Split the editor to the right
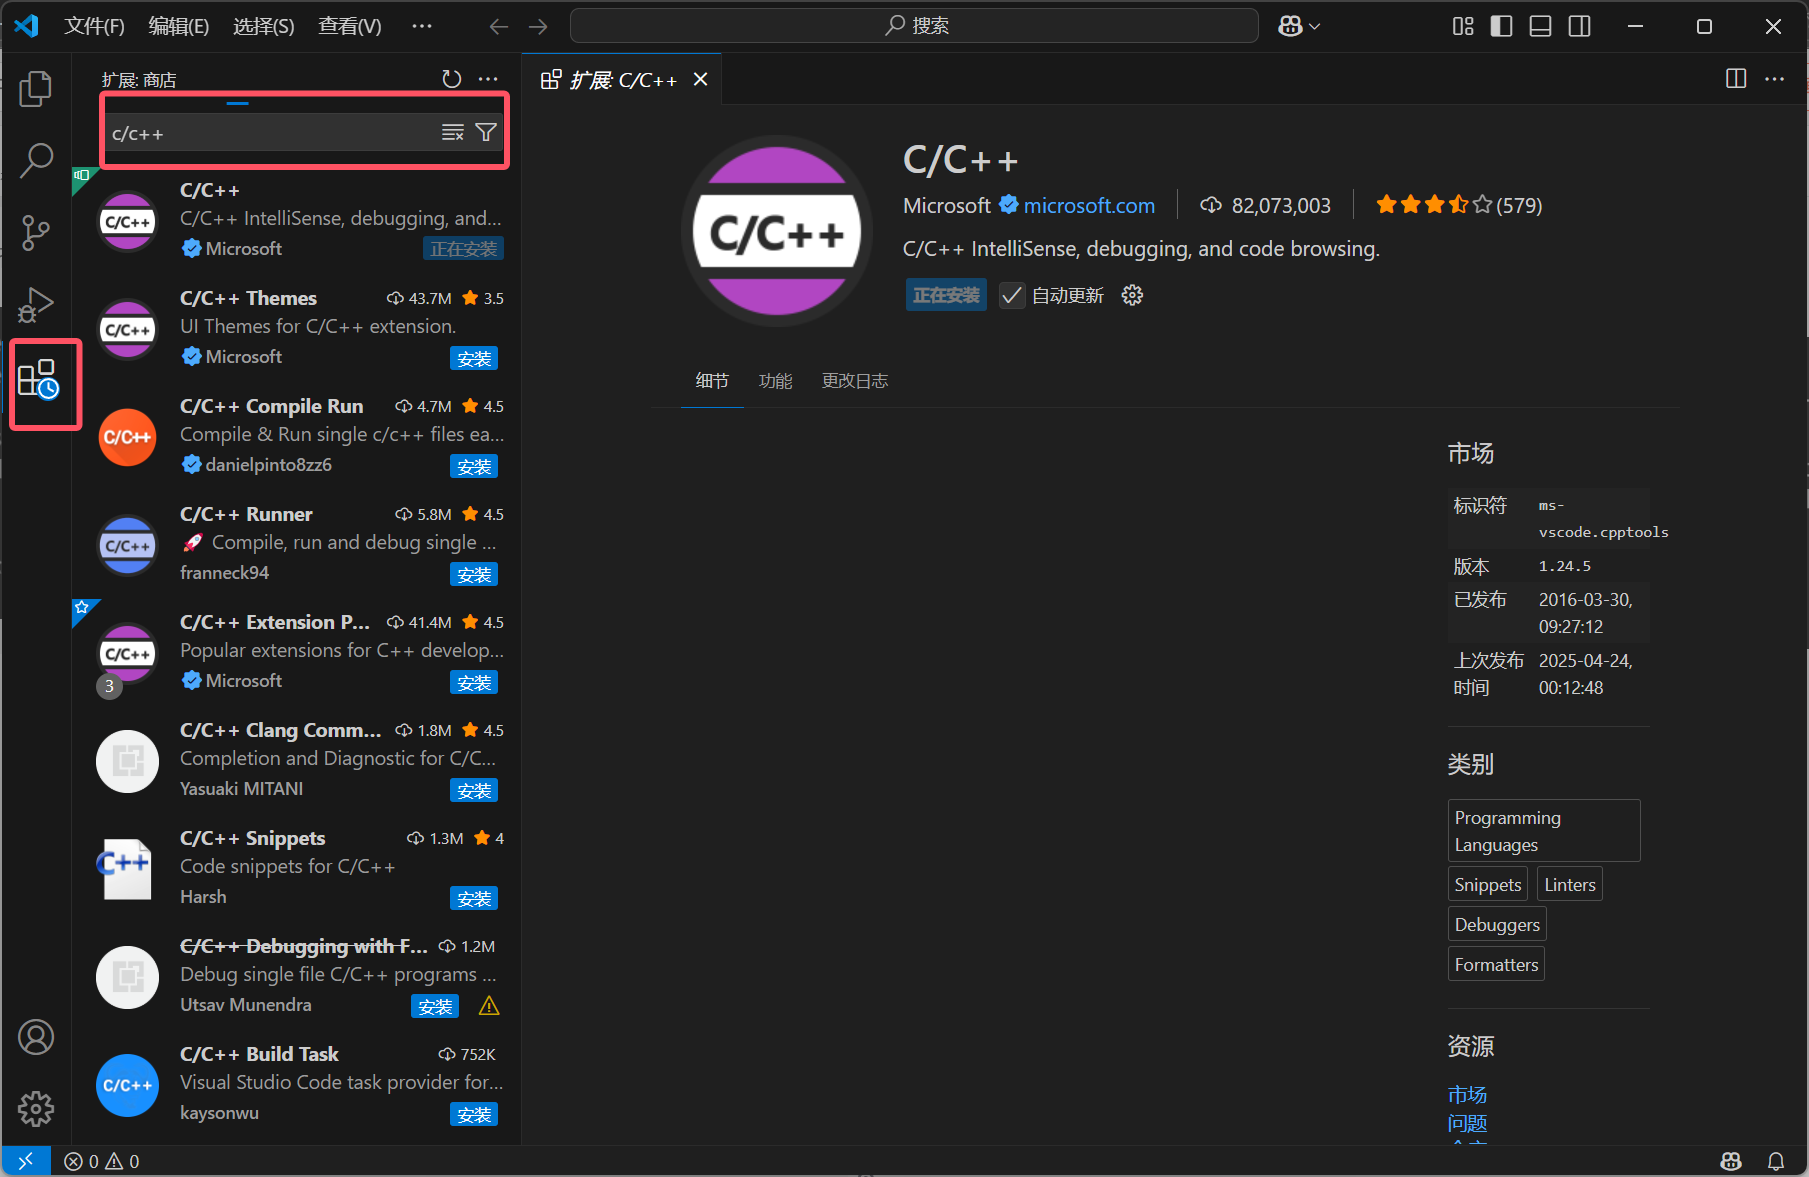Screen dimensions: 1809x1177 point(1736,79)
